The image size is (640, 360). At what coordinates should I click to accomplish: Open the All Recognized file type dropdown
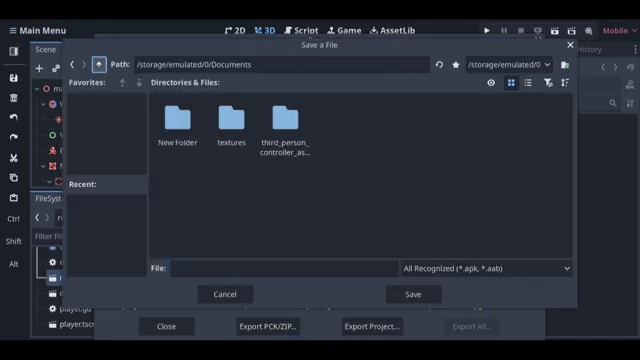486,269
